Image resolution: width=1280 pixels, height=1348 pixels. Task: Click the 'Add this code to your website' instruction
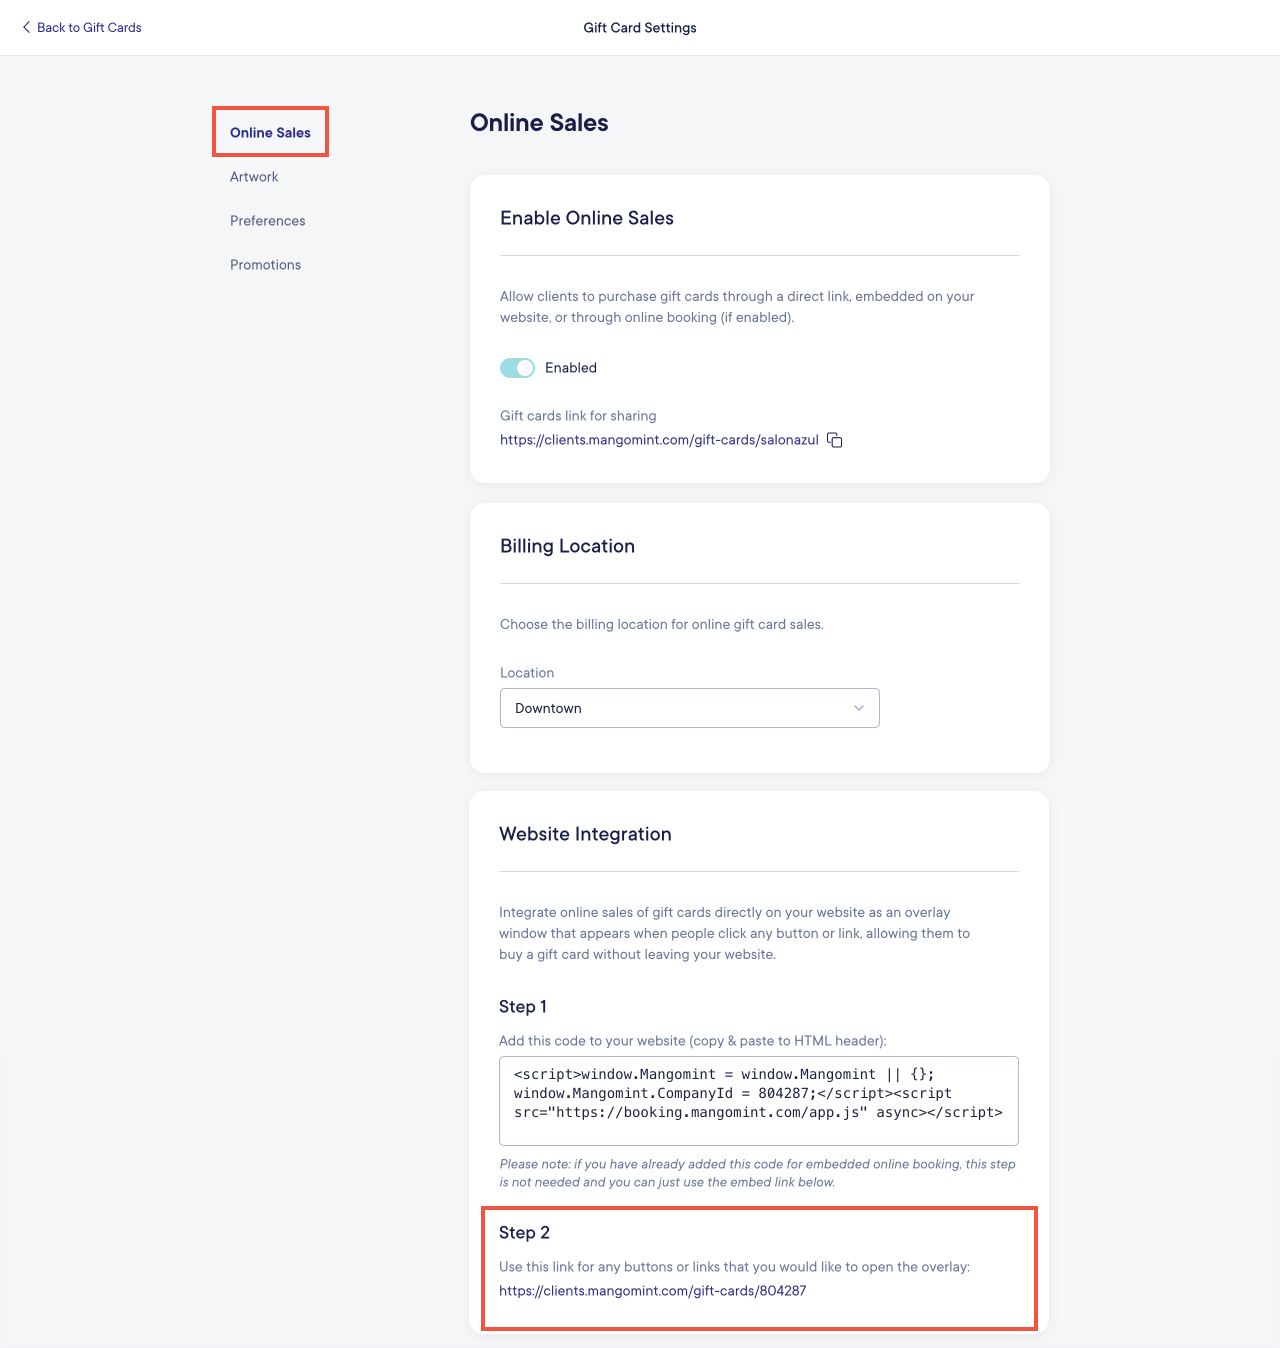[693, 1040]
